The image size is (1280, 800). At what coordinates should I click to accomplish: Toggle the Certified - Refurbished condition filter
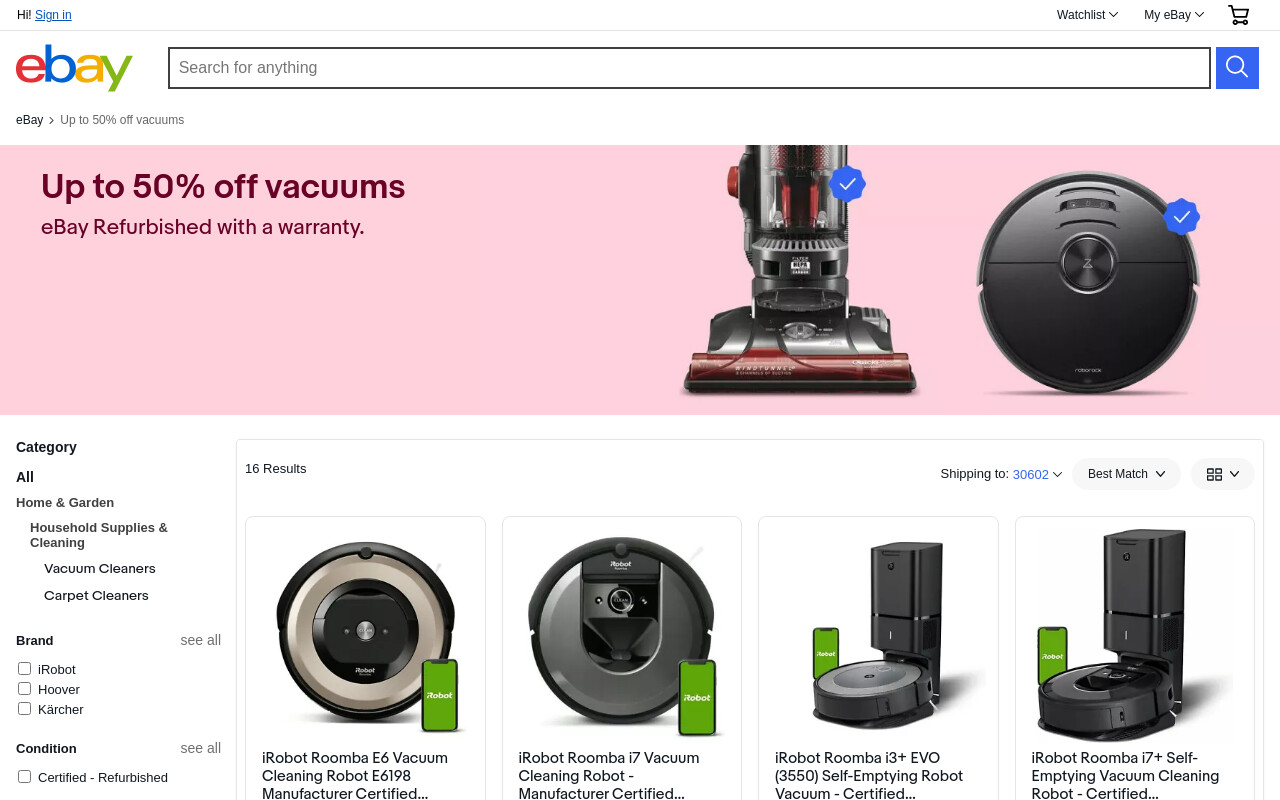tap(24, 777)
